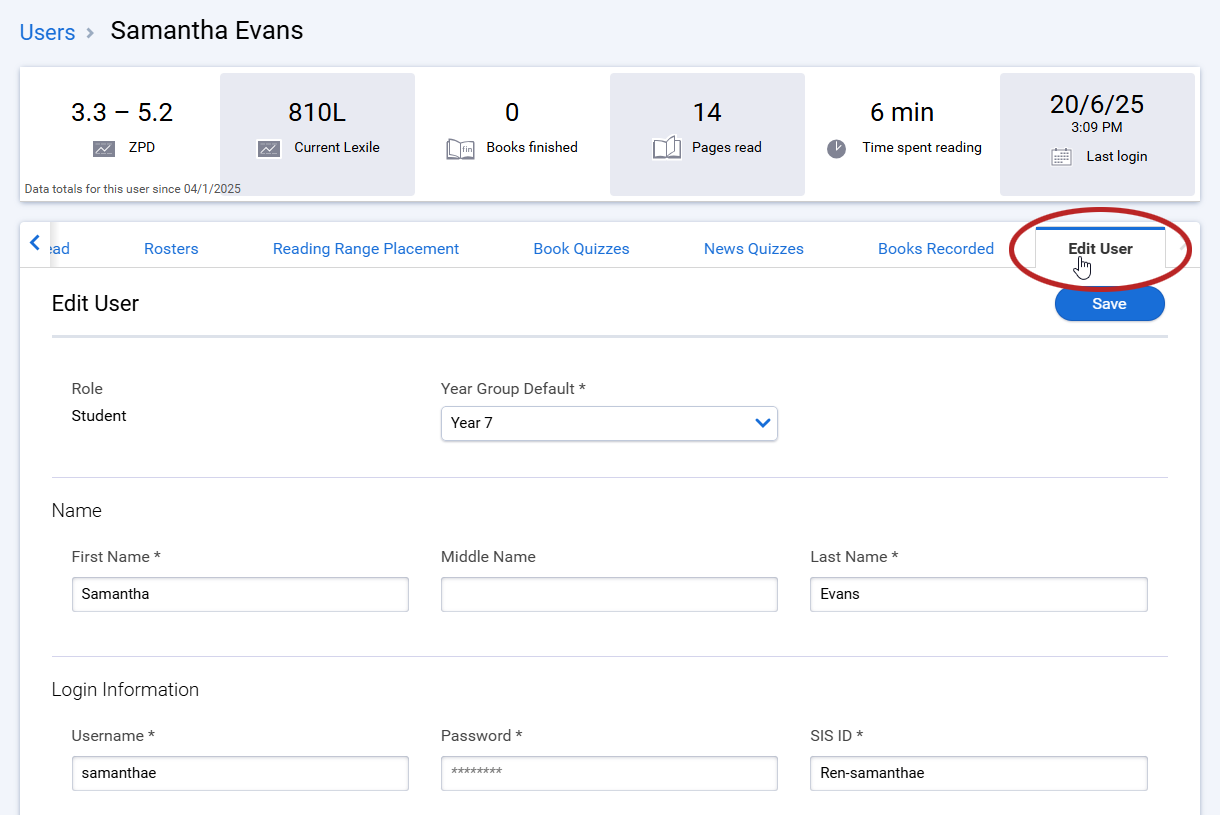Click the Name section heading
1220x815 pixels.
point(77,511)
